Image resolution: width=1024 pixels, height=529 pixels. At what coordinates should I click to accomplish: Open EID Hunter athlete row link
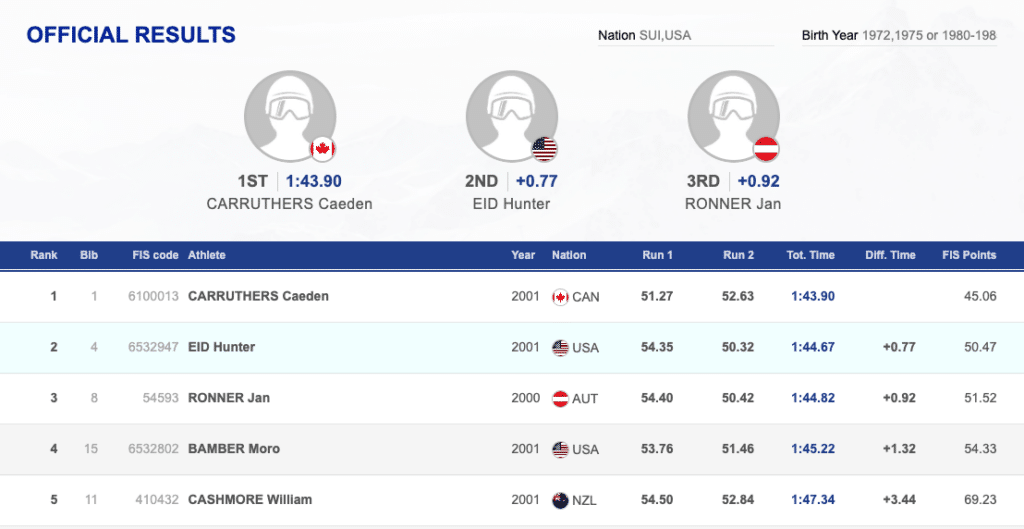[221, 347]
